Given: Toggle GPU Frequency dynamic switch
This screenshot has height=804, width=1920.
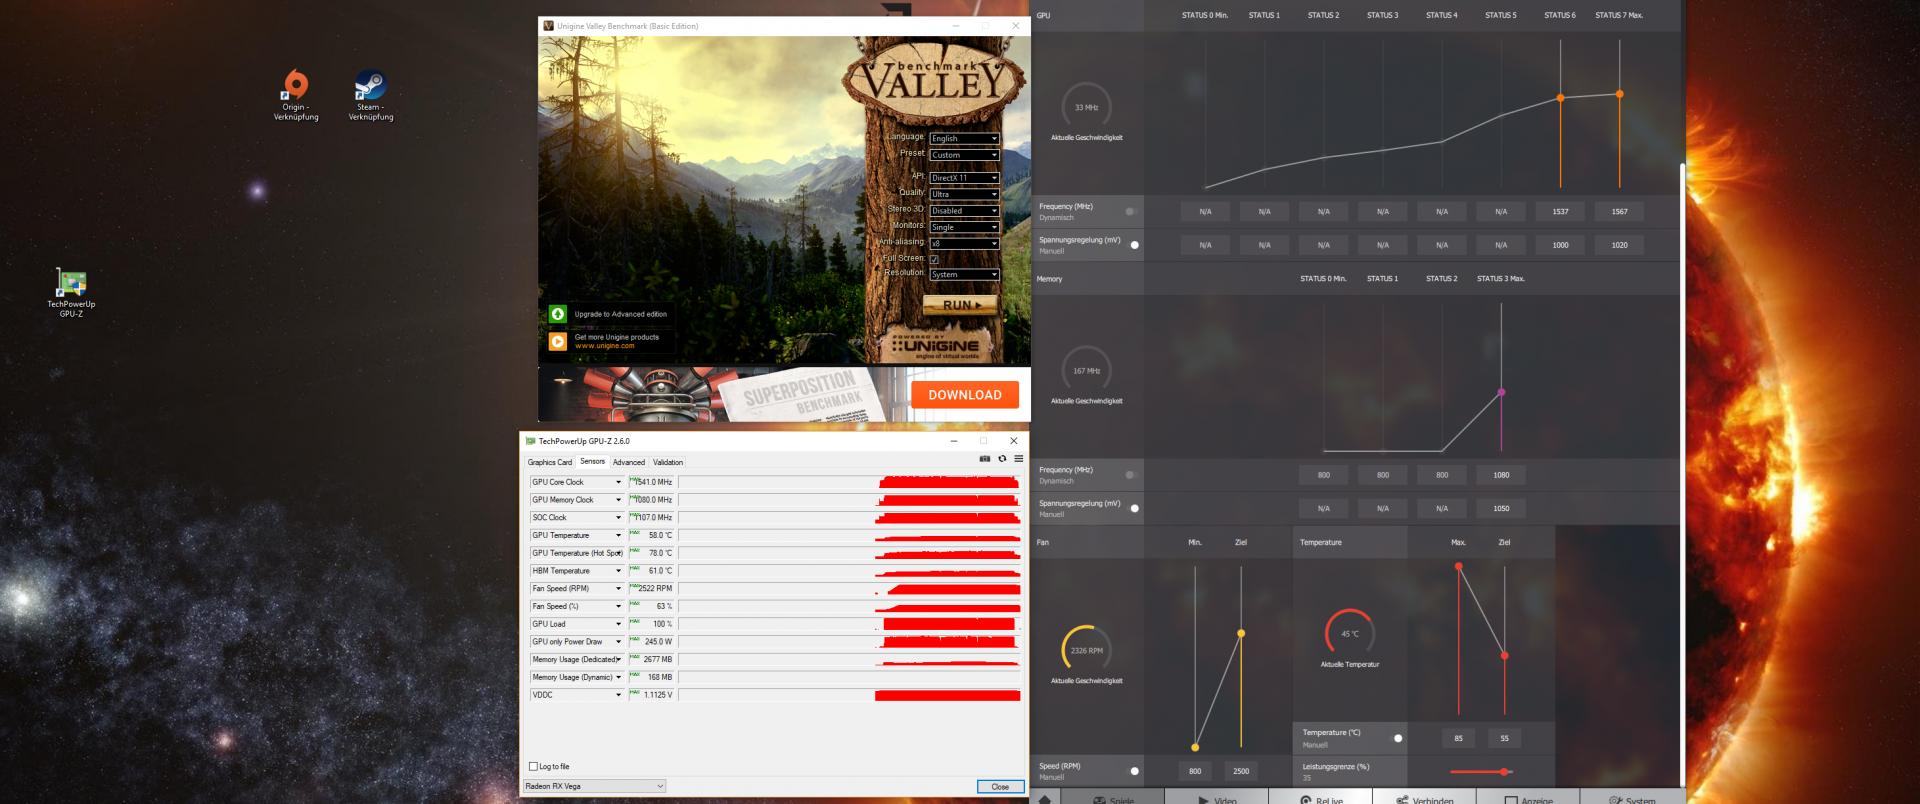Looking at the screenshot, I should (1131, 211).
